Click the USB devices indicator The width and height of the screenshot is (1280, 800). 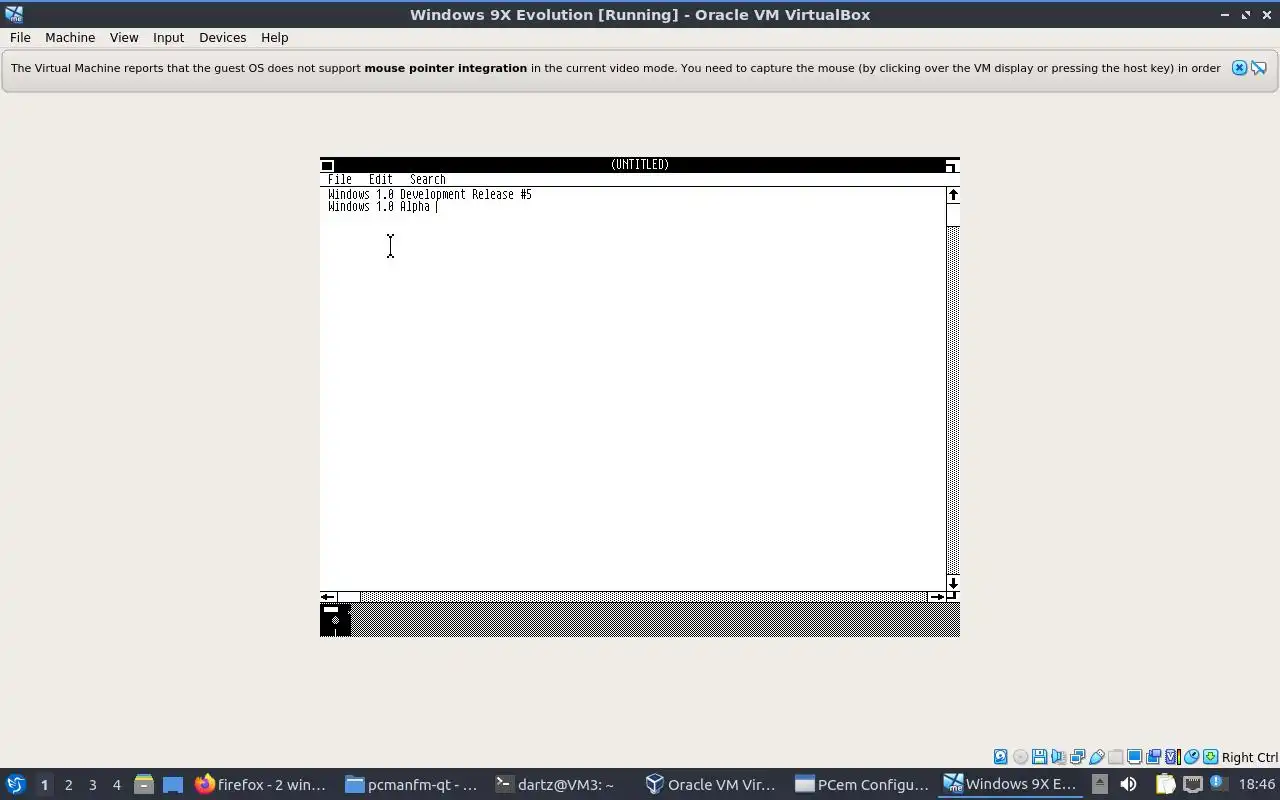pyautogui.click(x=1096, y=757)
